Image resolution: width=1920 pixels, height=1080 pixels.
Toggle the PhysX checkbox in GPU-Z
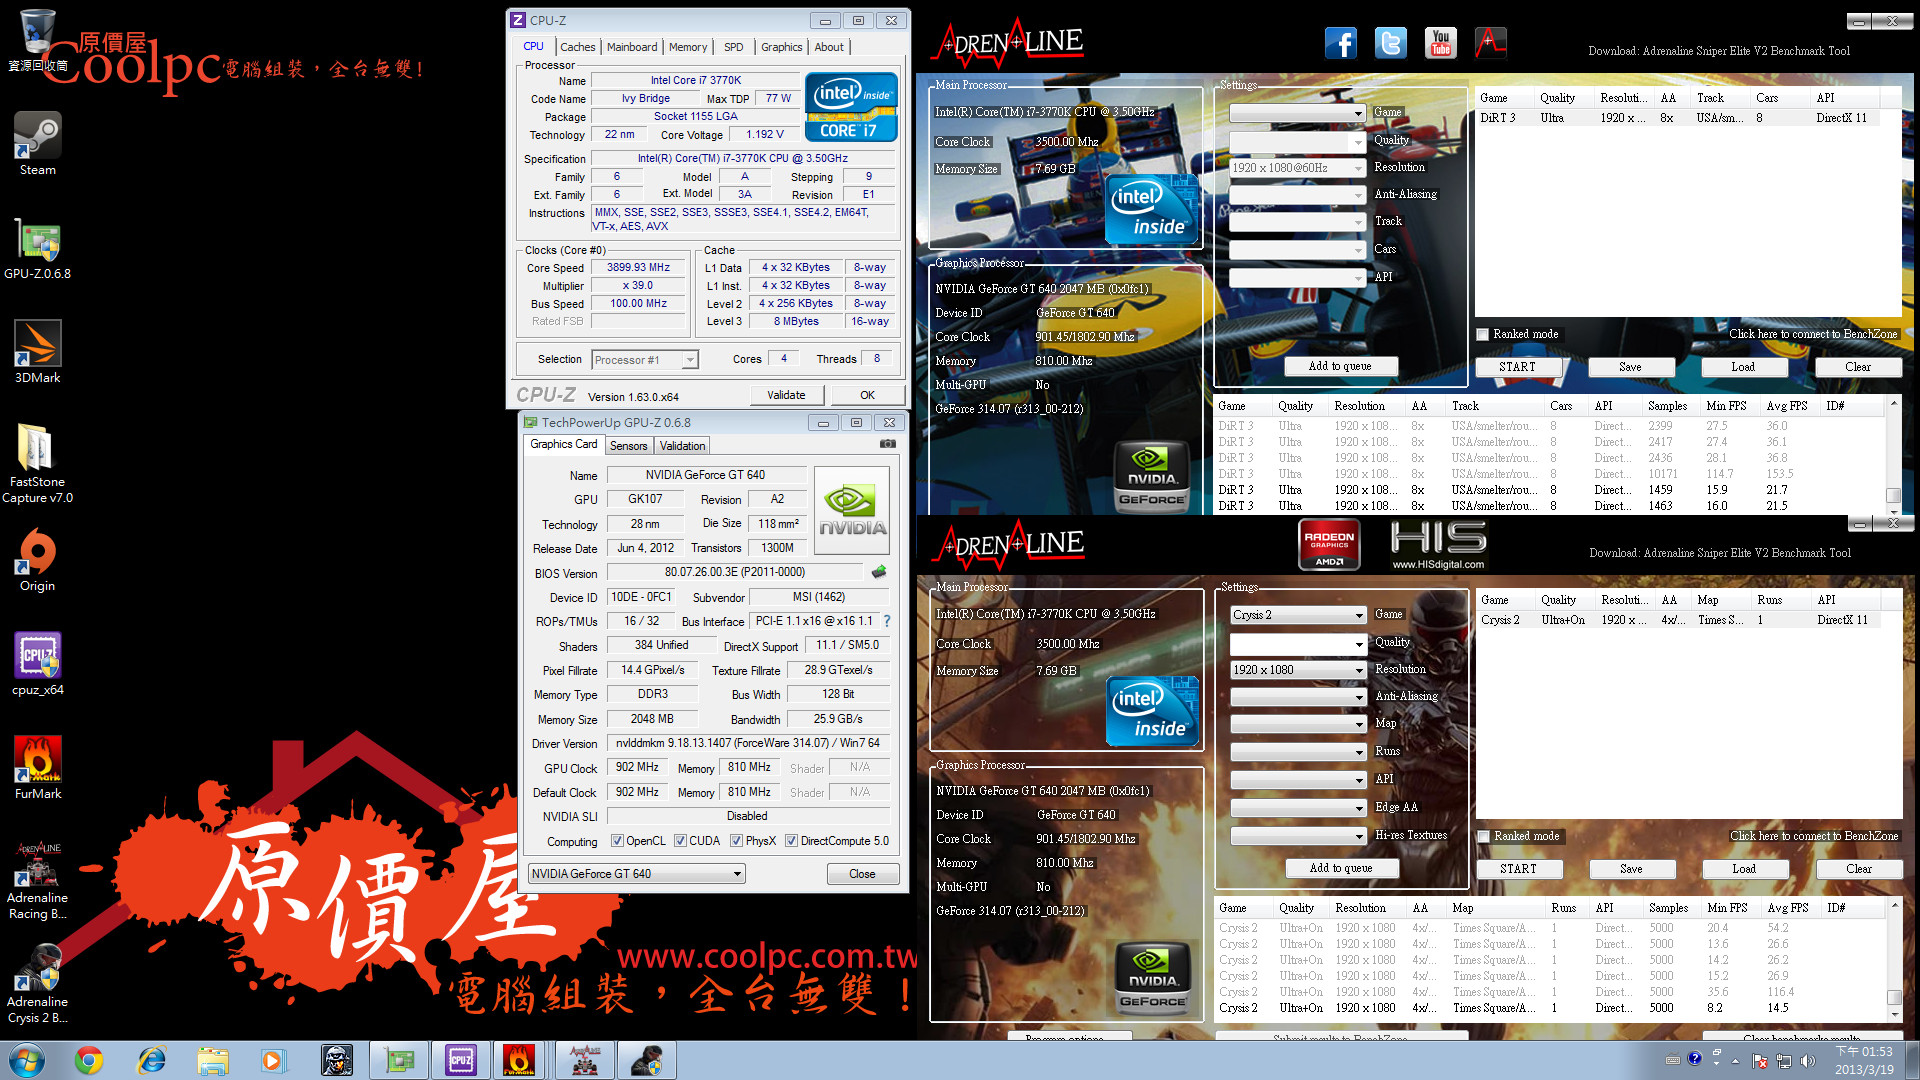pyautogui.click(x=737, y=841)
